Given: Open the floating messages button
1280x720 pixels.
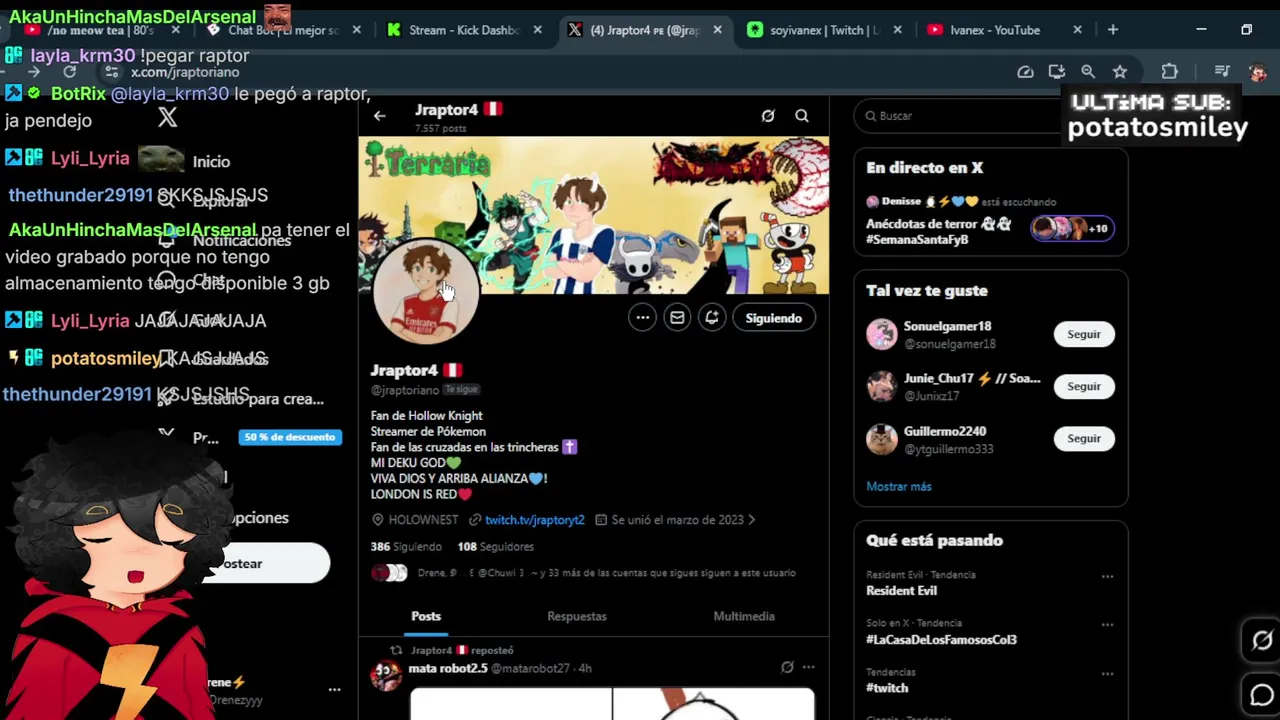Looking at the screenshot, I should 1262,694.
